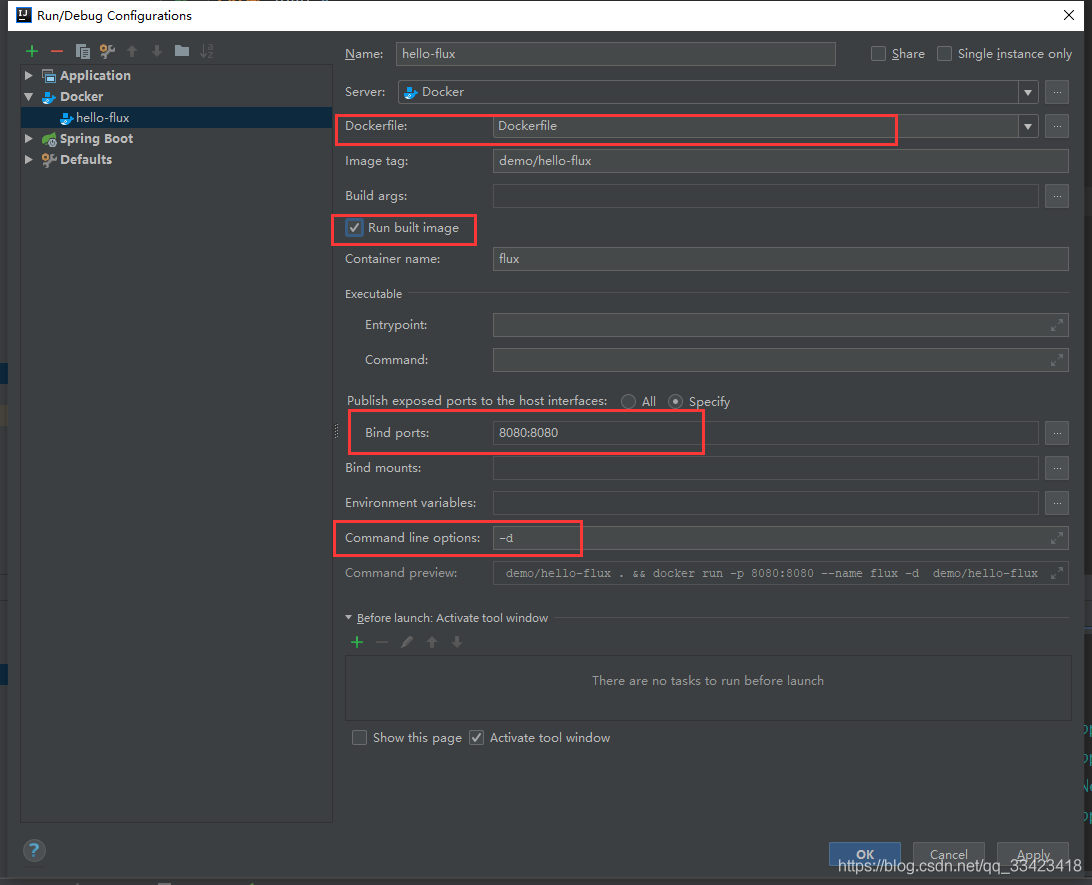Enable Single instance only
This screenshot has width=1092, height=885.
[x=944, y=54]
